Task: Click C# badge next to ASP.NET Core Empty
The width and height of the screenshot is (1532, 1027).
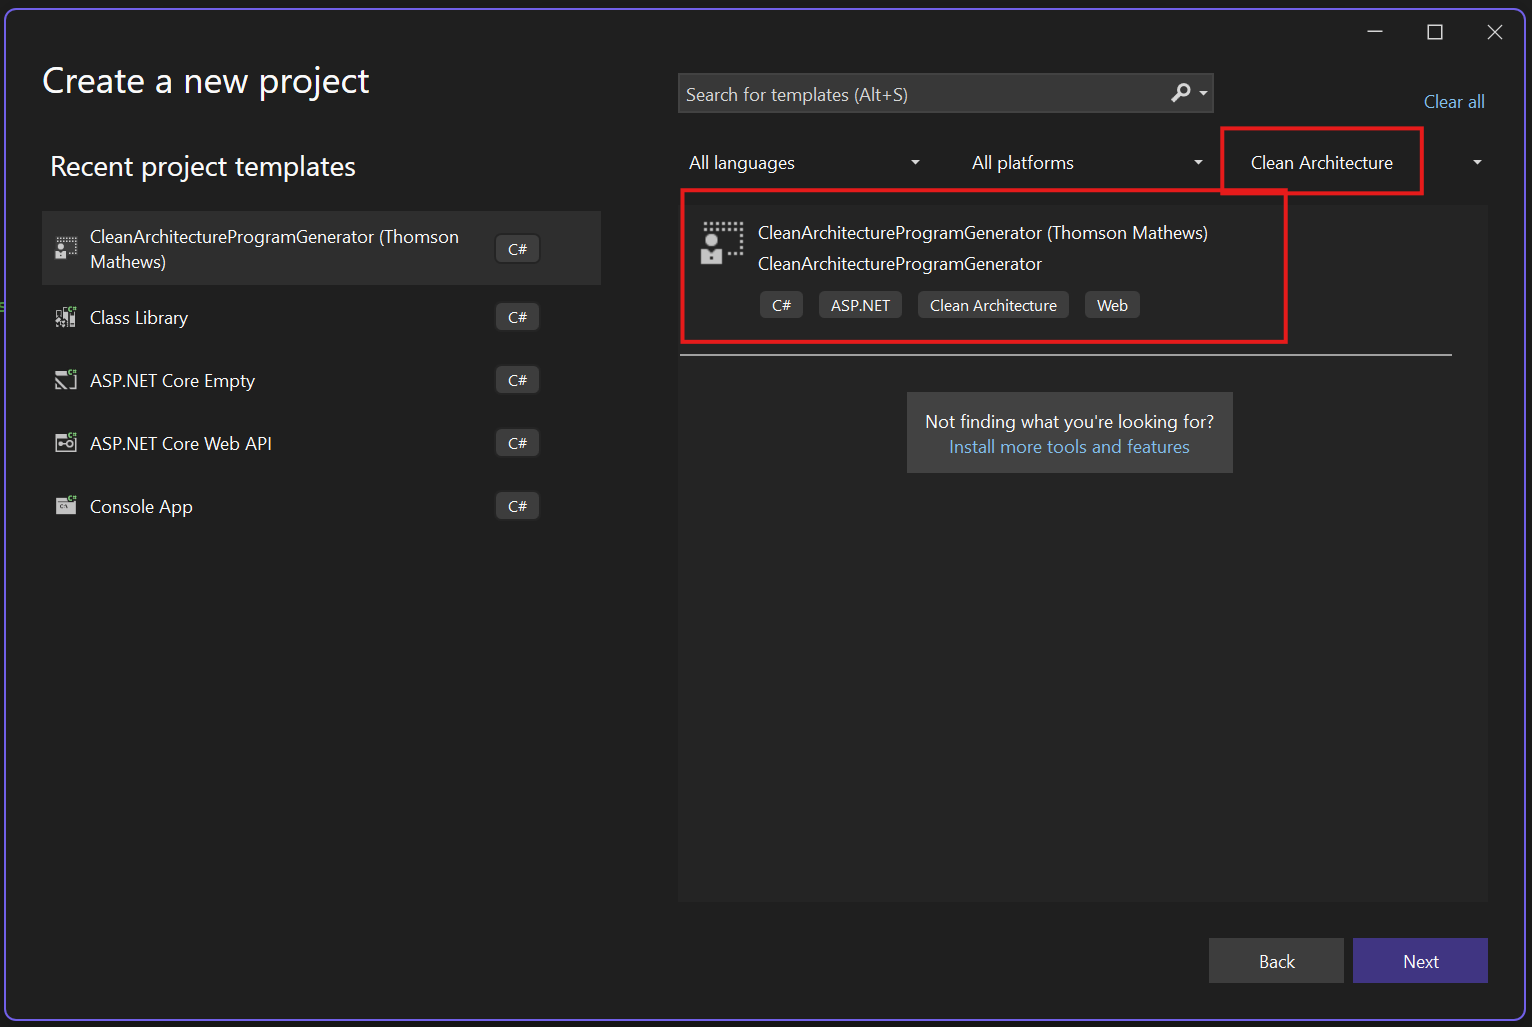Action: 517,380
